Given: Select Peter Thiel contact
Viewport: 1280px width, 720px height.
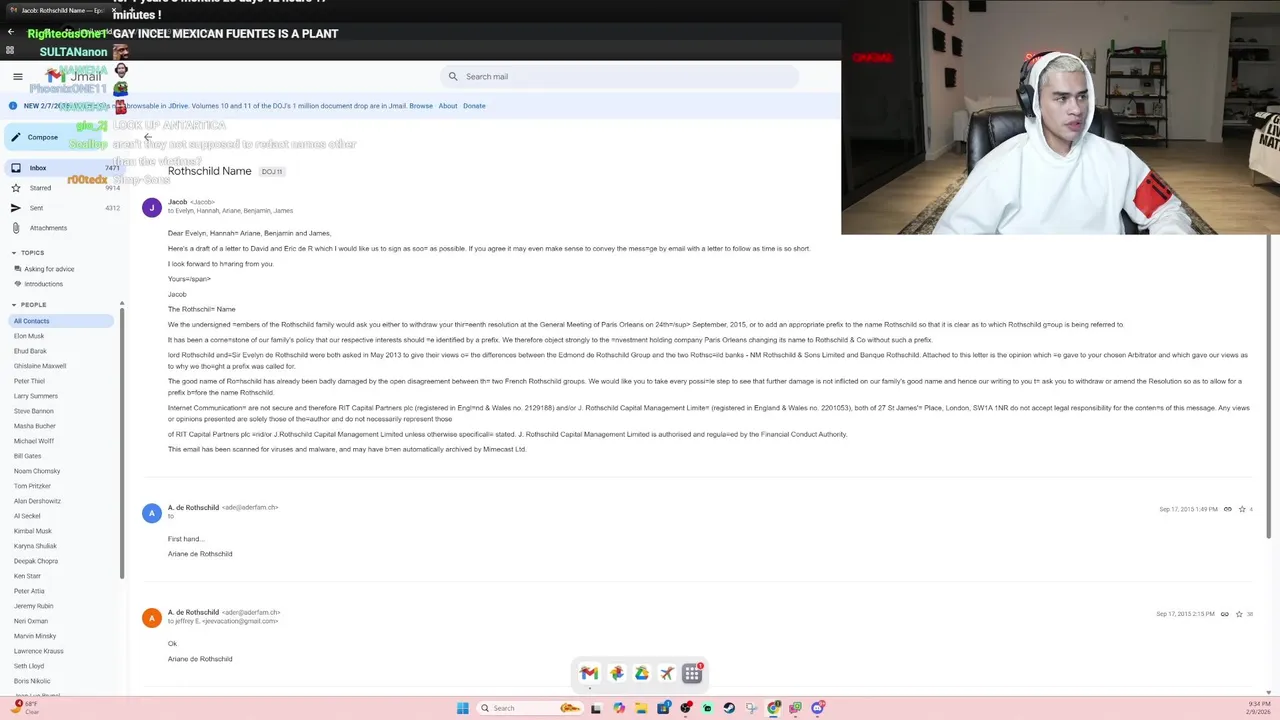Looking at the screenshot, I should [29, 381].
